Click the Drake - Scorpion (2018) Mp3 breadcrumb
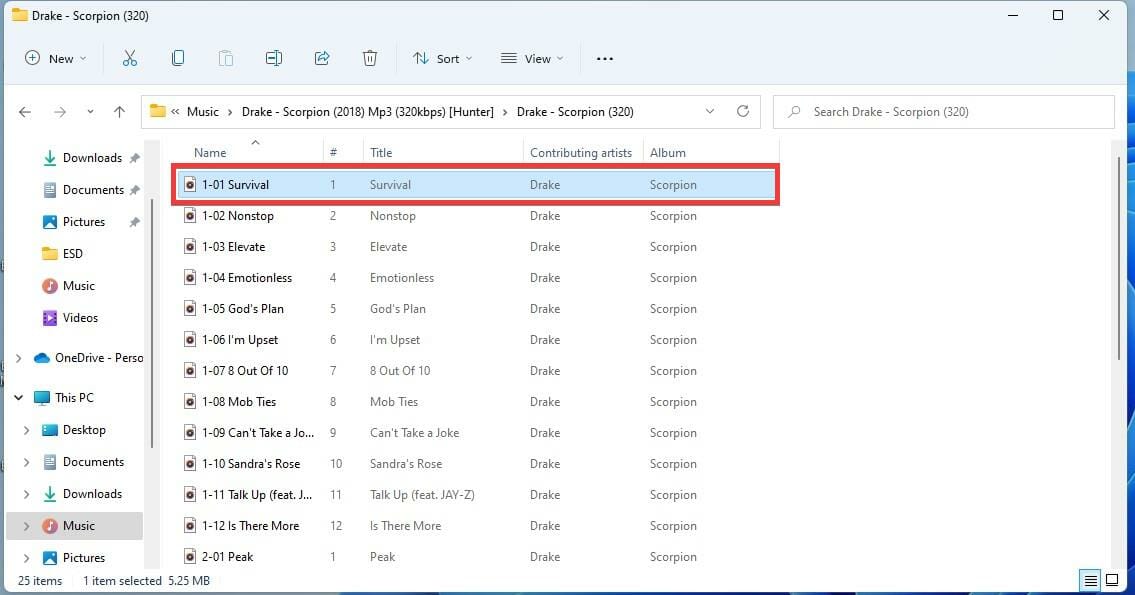This screenshot has height=595, width=1135. pyautogui.click(x=368, y=111)
